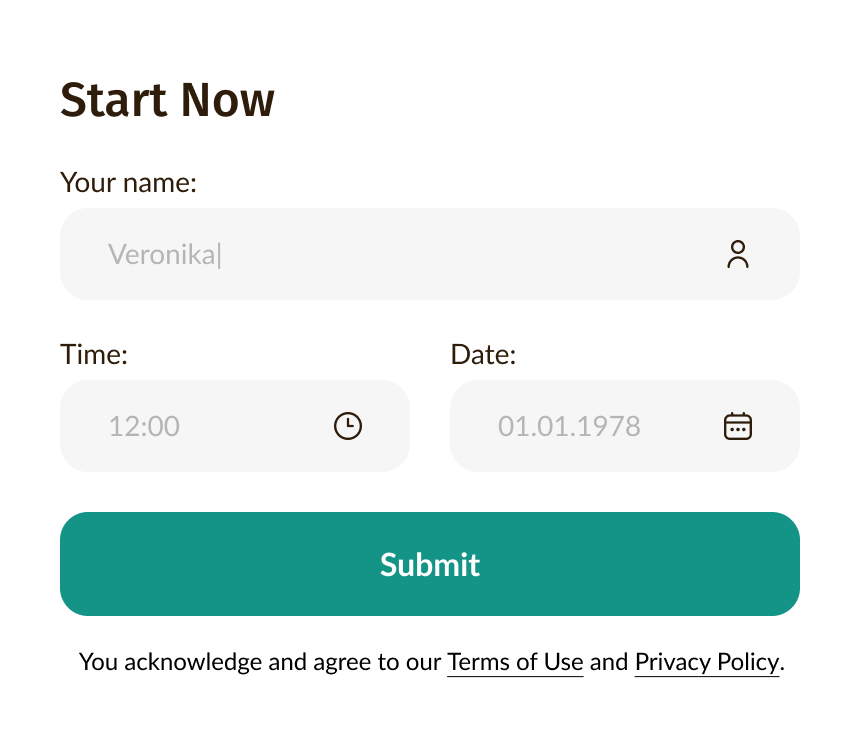Place cursor after Veronika text caret
Screen dimensions: 860x744
(x=219, y=255)
